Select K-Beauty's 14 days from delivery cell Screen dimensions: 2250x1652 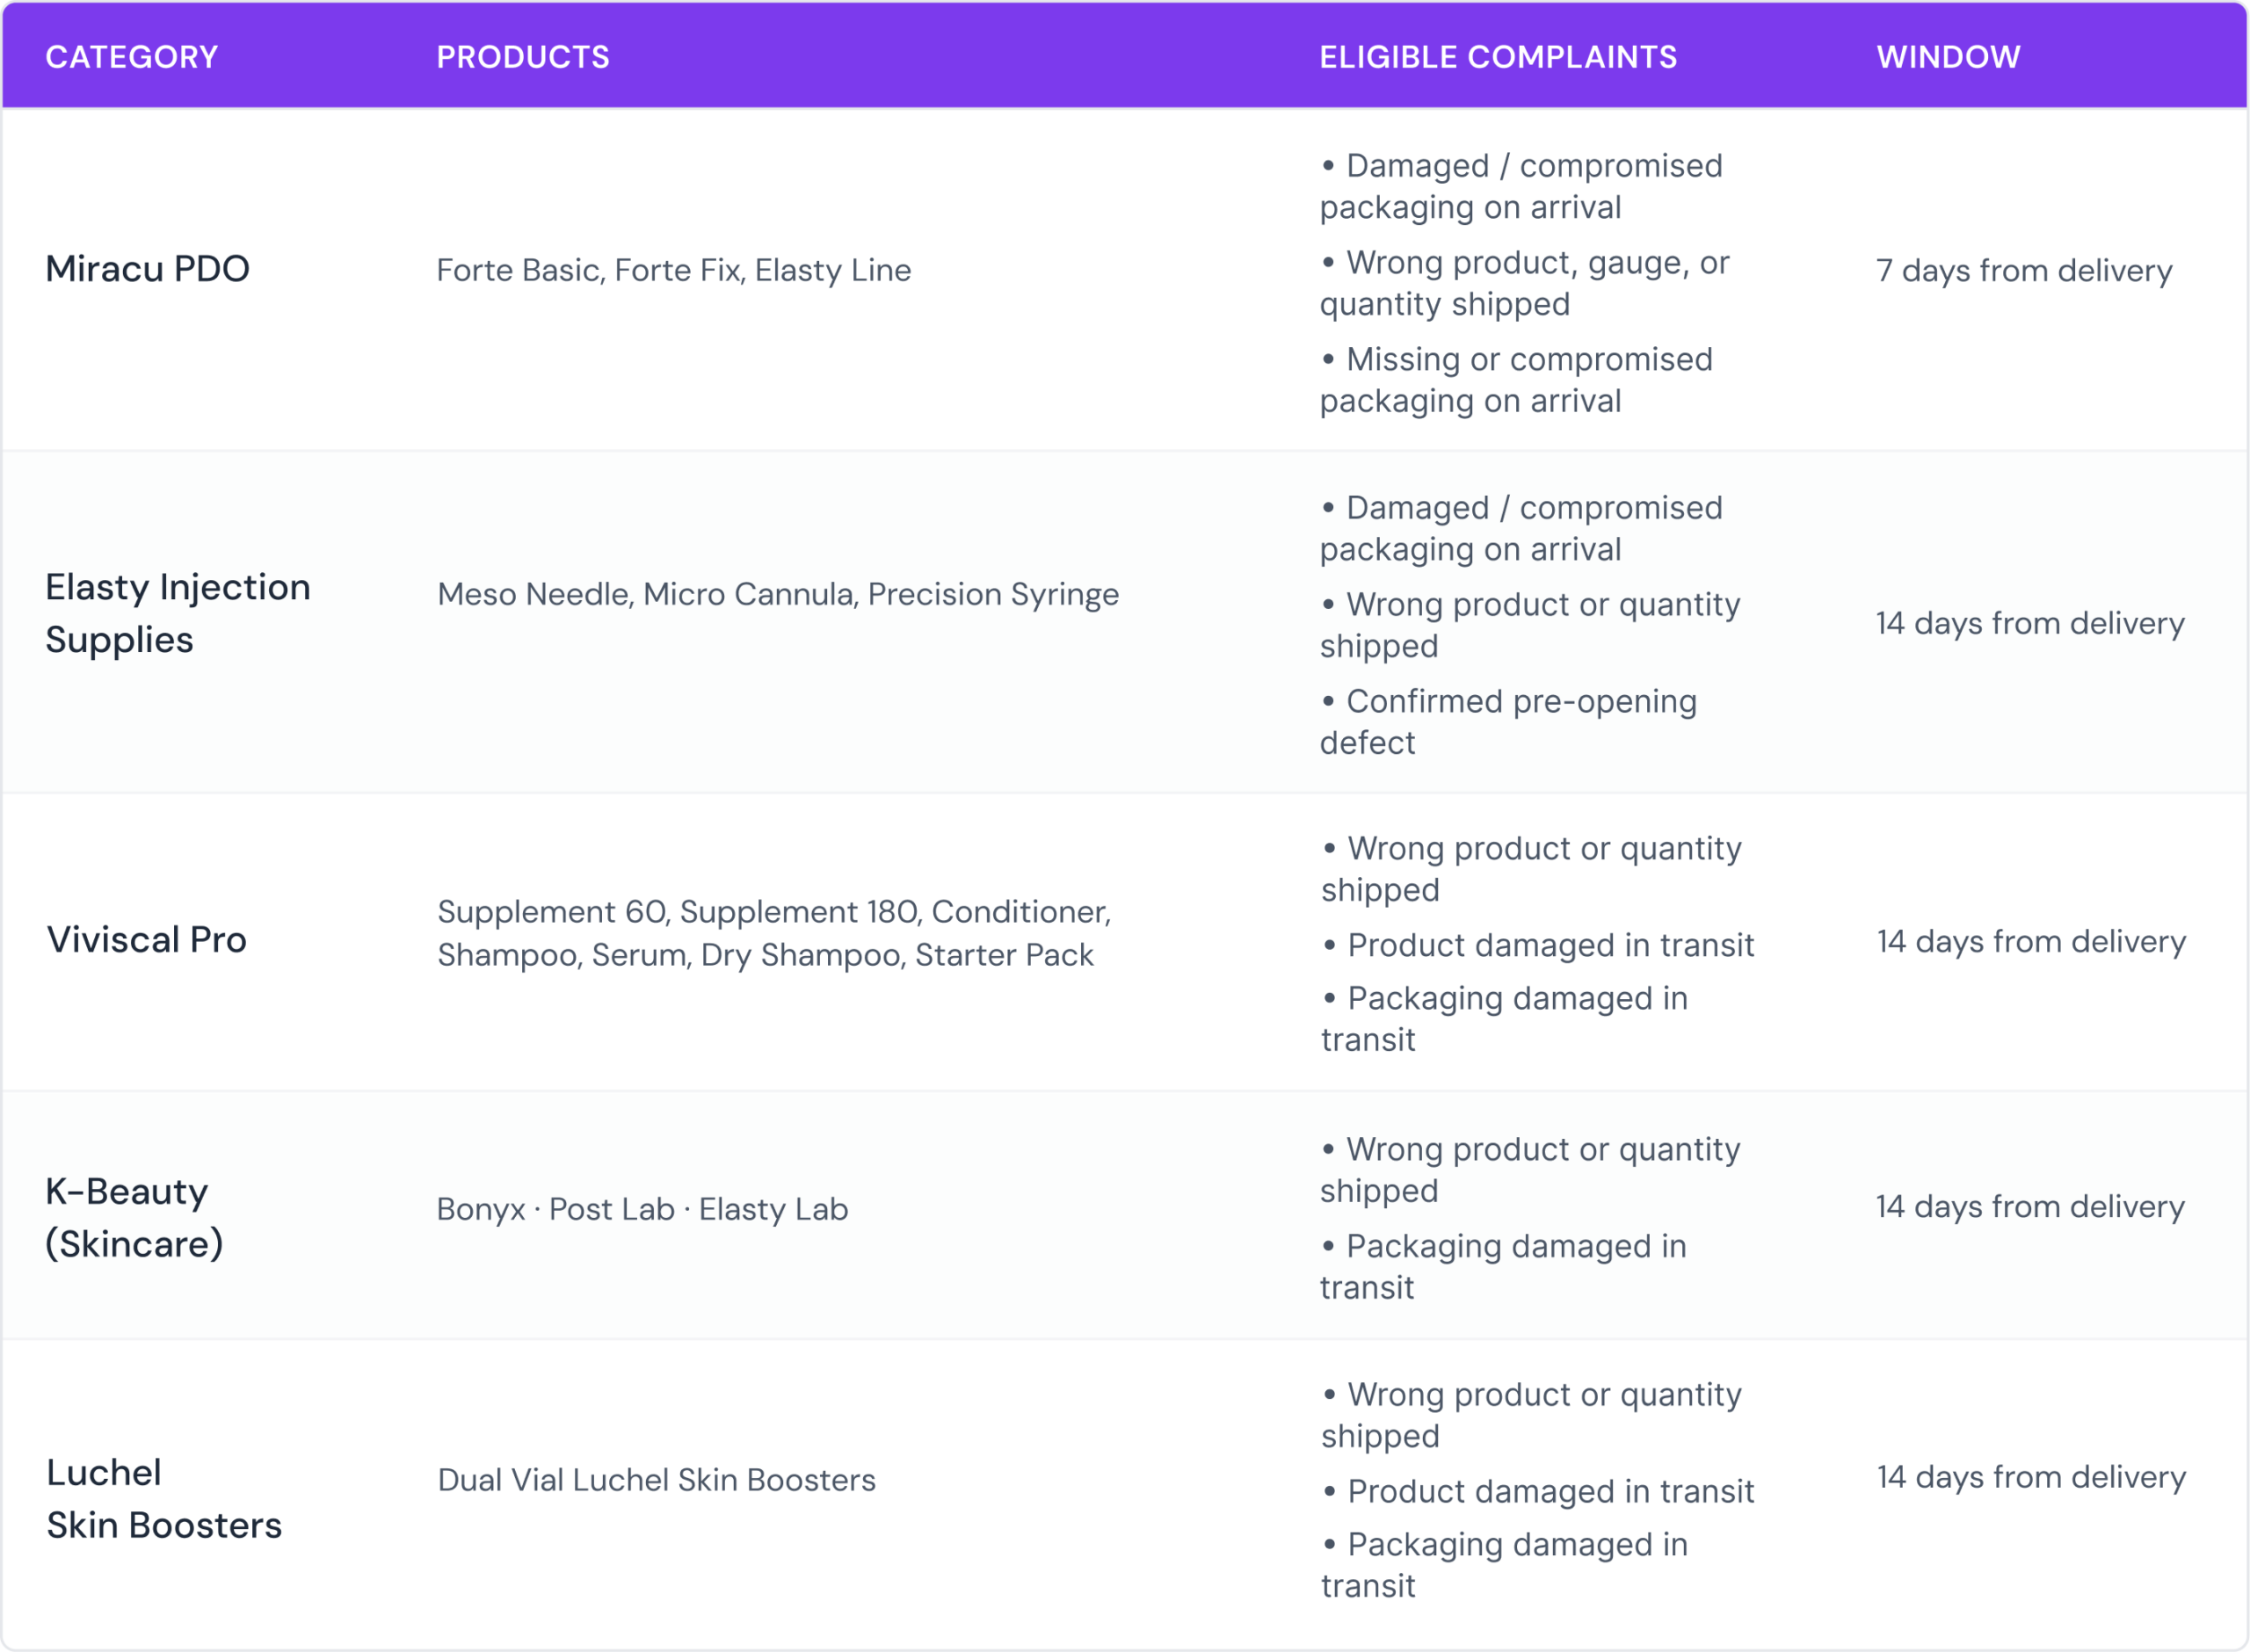coord(2030,1206)
